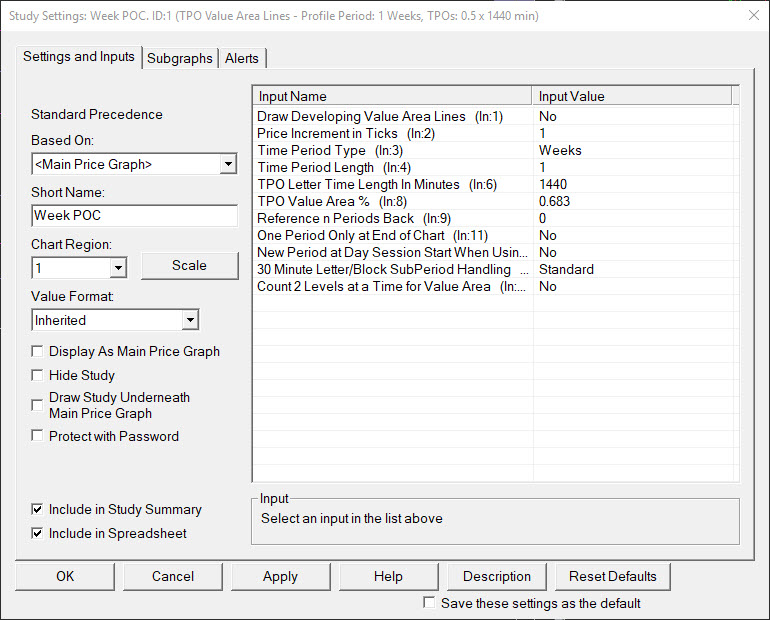Check the Hide Study checkbox
Image resolution: width=770 pixels, height=620 pixels.
(x=38, y=376)
